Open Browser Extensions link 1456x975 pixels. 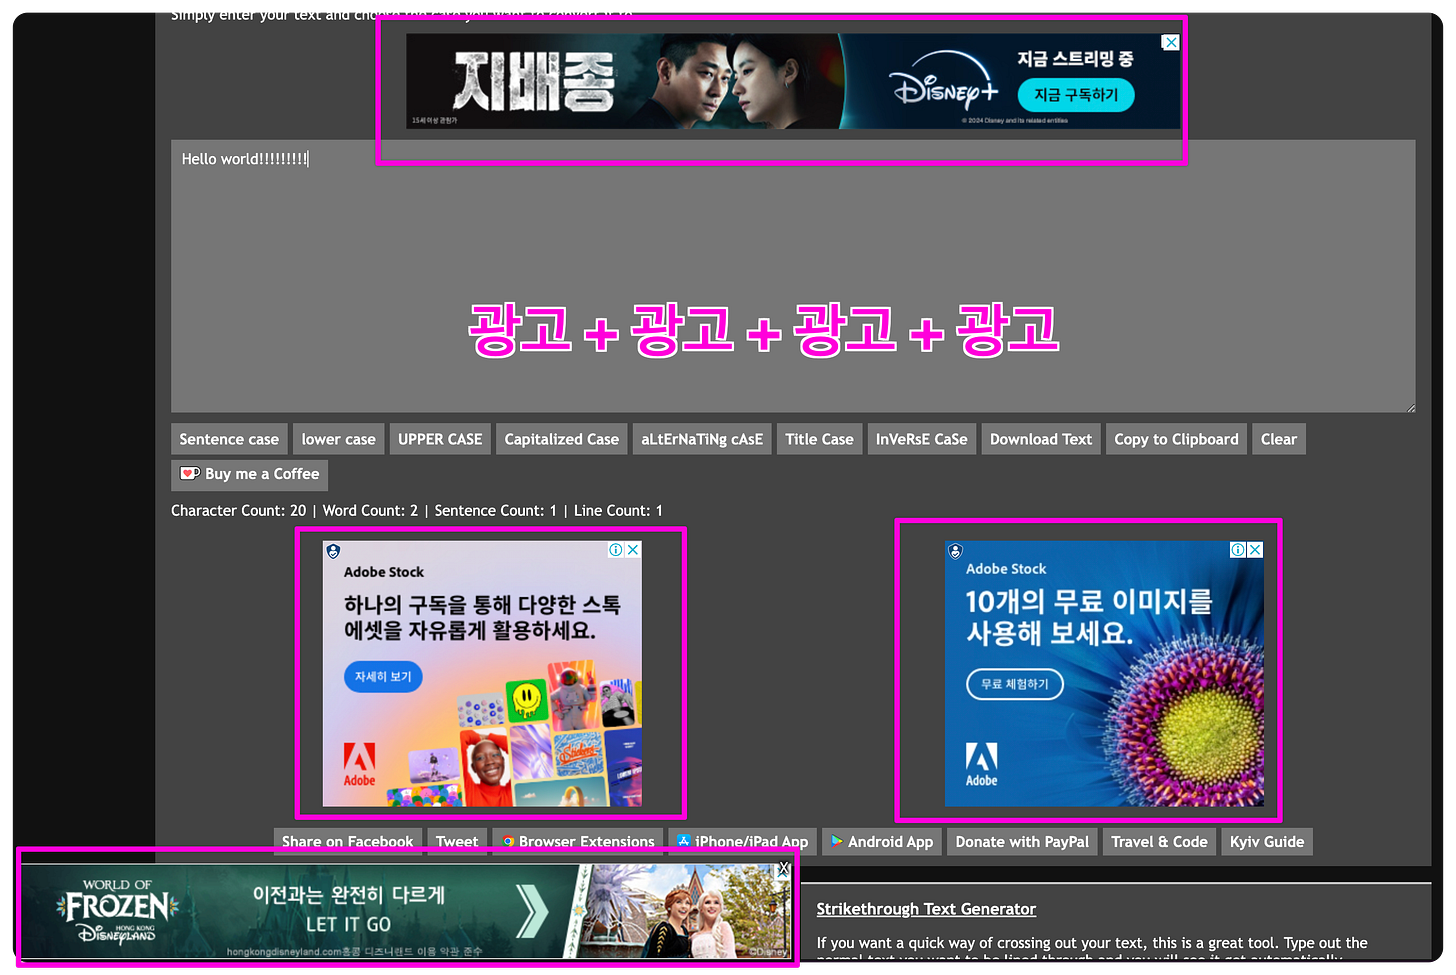click(578, 842)
